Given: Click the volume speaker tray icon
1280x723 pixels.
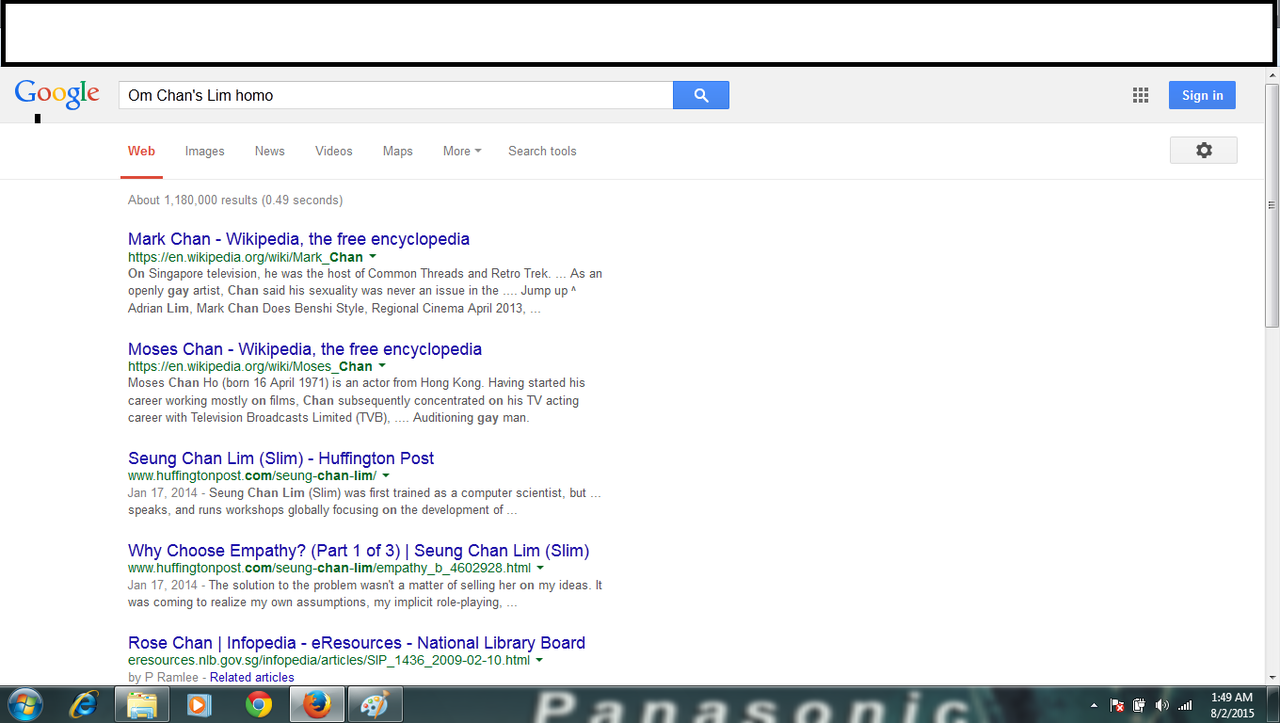Looking at the screenshot, I should coord(1162,706).
